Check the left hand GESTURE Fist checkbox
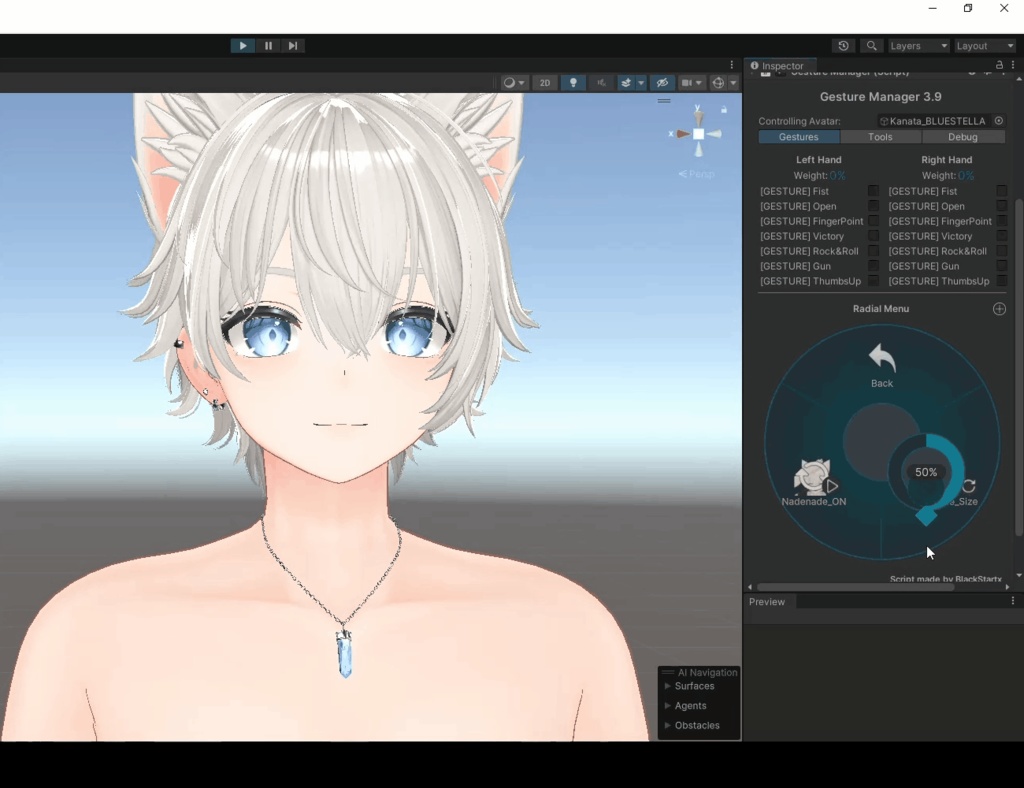This screenshot has width=1024, height=788. pos(873,191)
